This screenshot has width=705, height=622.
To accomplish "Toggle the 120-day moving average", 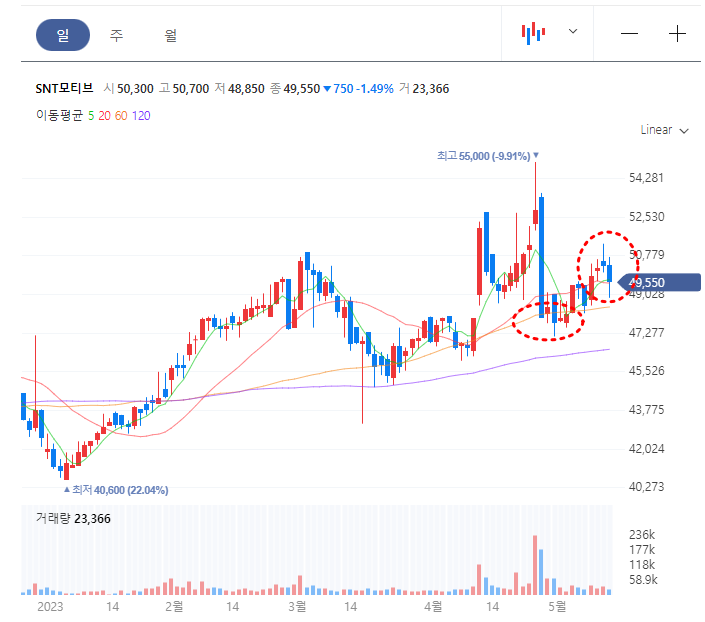I will (x=141, y=116).
